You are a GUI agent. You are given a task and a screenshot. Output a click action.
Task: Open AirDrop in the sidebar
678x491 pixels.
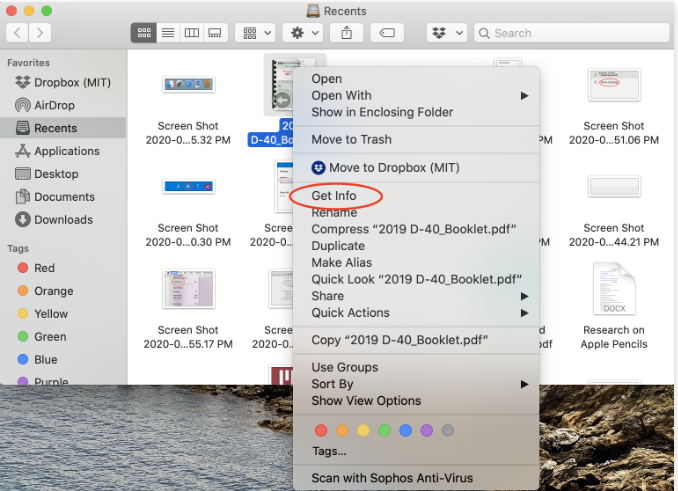coord(63,105)
